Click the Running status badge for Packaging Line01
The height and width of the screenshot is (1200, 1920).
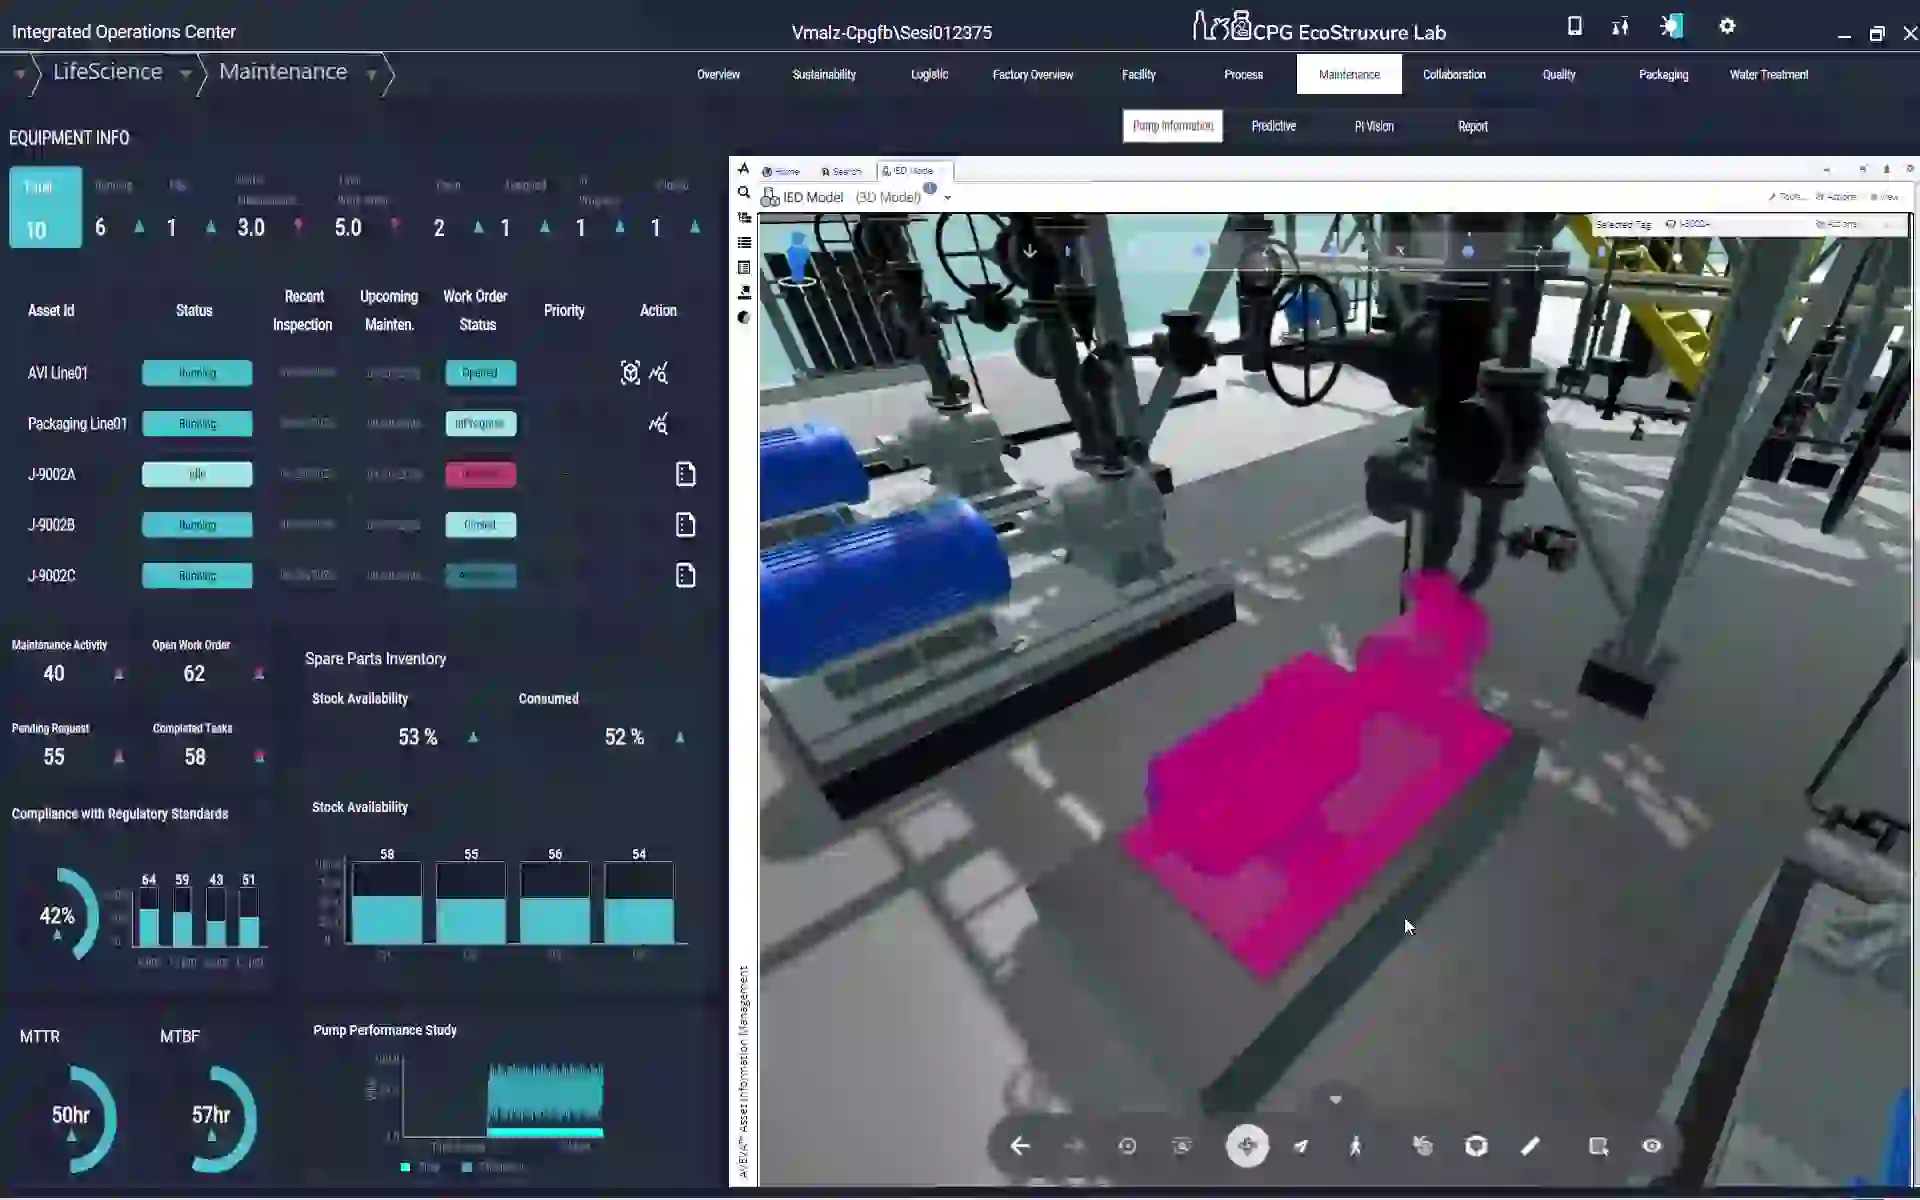pos(197,424)
